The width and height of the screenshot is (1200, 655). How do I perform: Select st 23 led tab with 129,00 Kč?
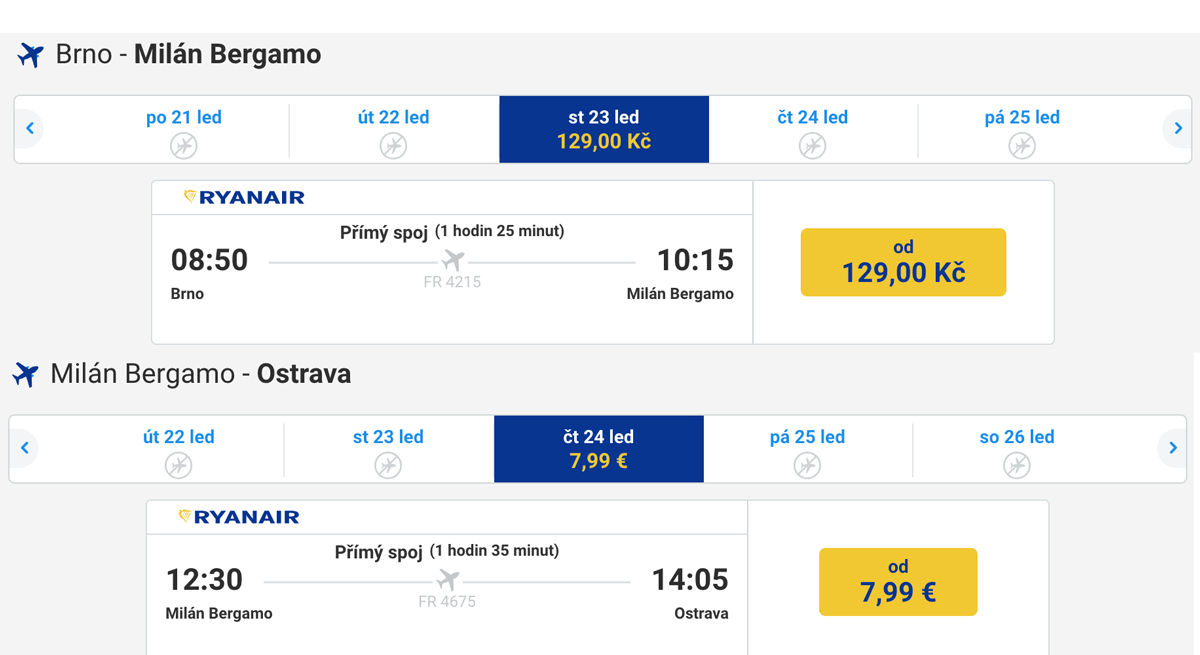tap(603, 129)
